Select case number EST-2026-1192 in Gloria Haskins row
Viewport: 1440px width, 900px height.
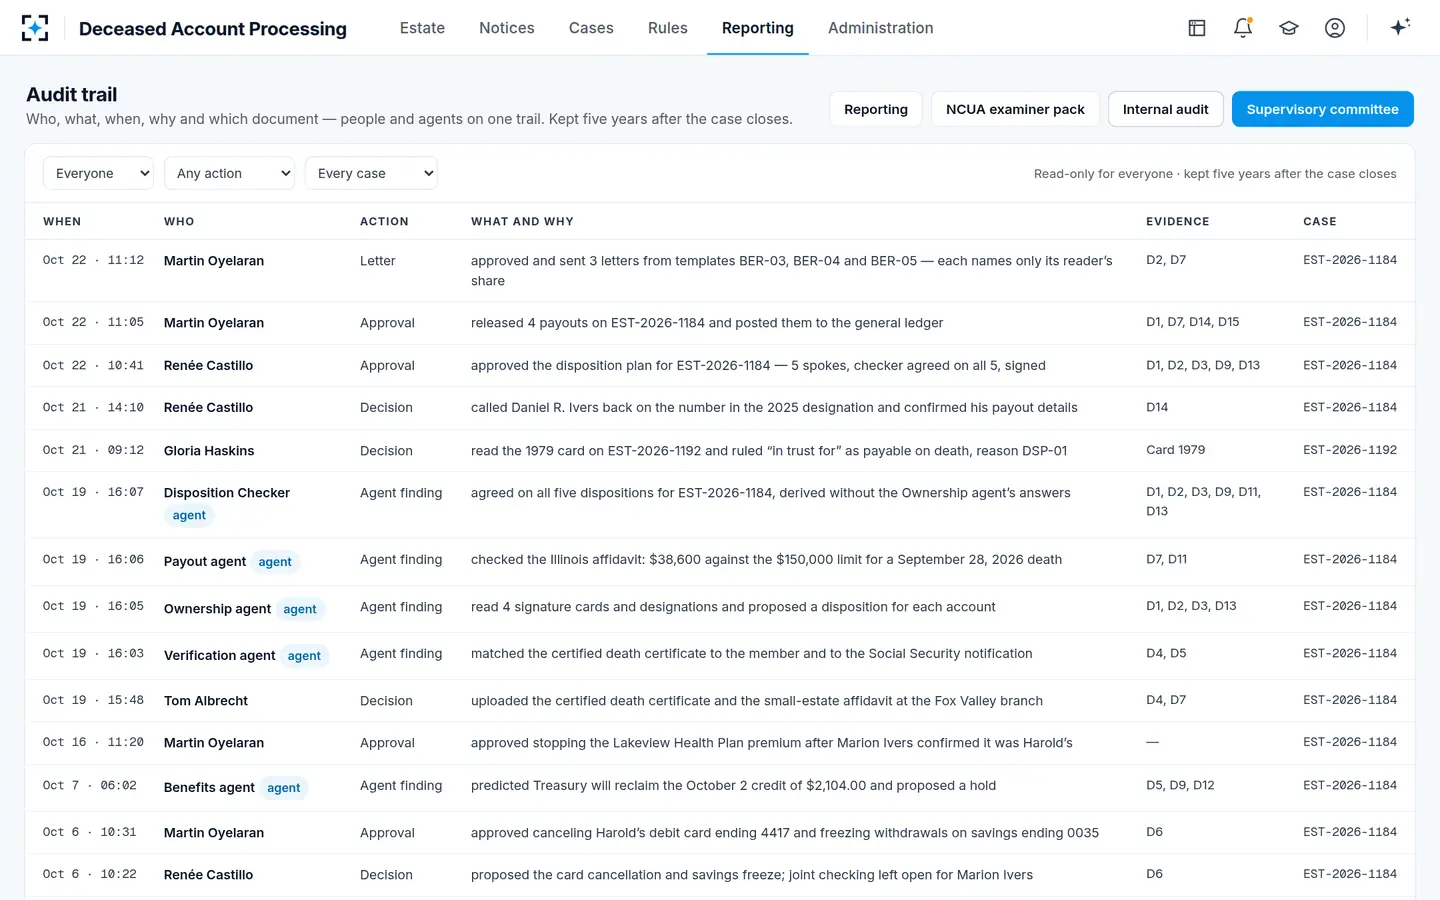click(1350, 450)
